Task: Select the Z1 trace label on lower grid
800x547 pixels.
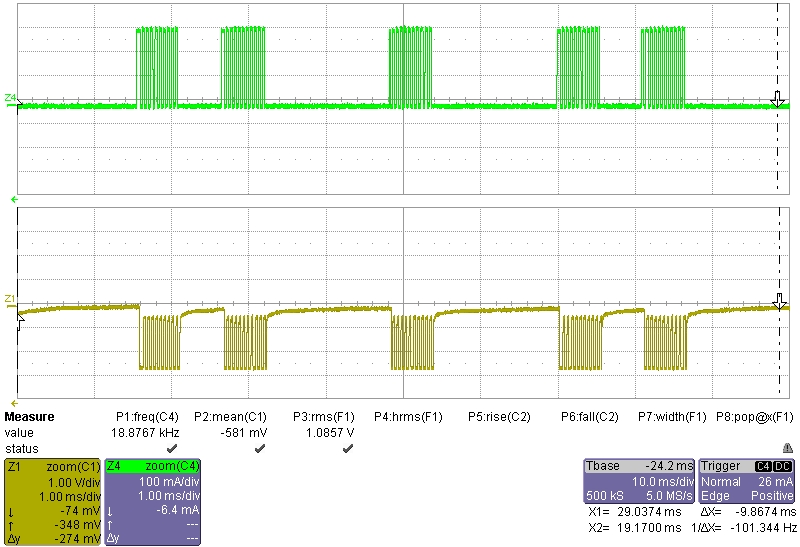Action: click(10, 299)
